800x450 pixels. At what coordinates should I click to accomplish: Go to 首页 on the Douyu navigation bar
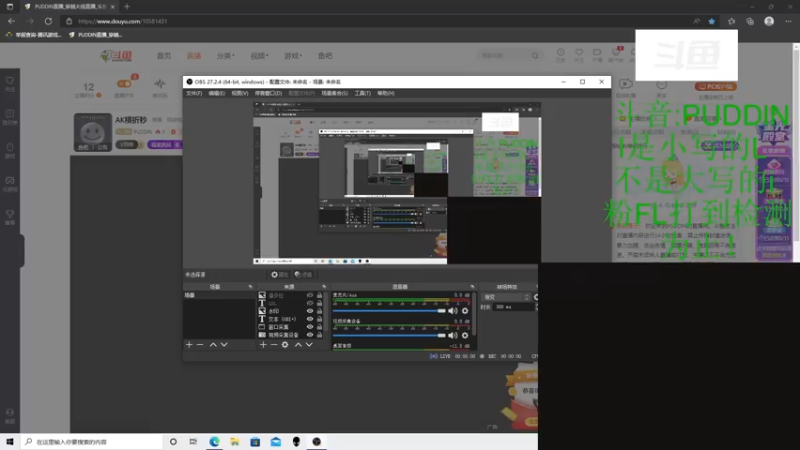click(164, 56)
